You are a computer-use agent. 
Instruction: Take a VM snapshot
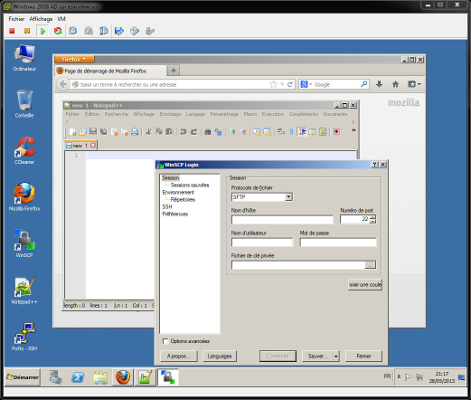tap(73, 31)
